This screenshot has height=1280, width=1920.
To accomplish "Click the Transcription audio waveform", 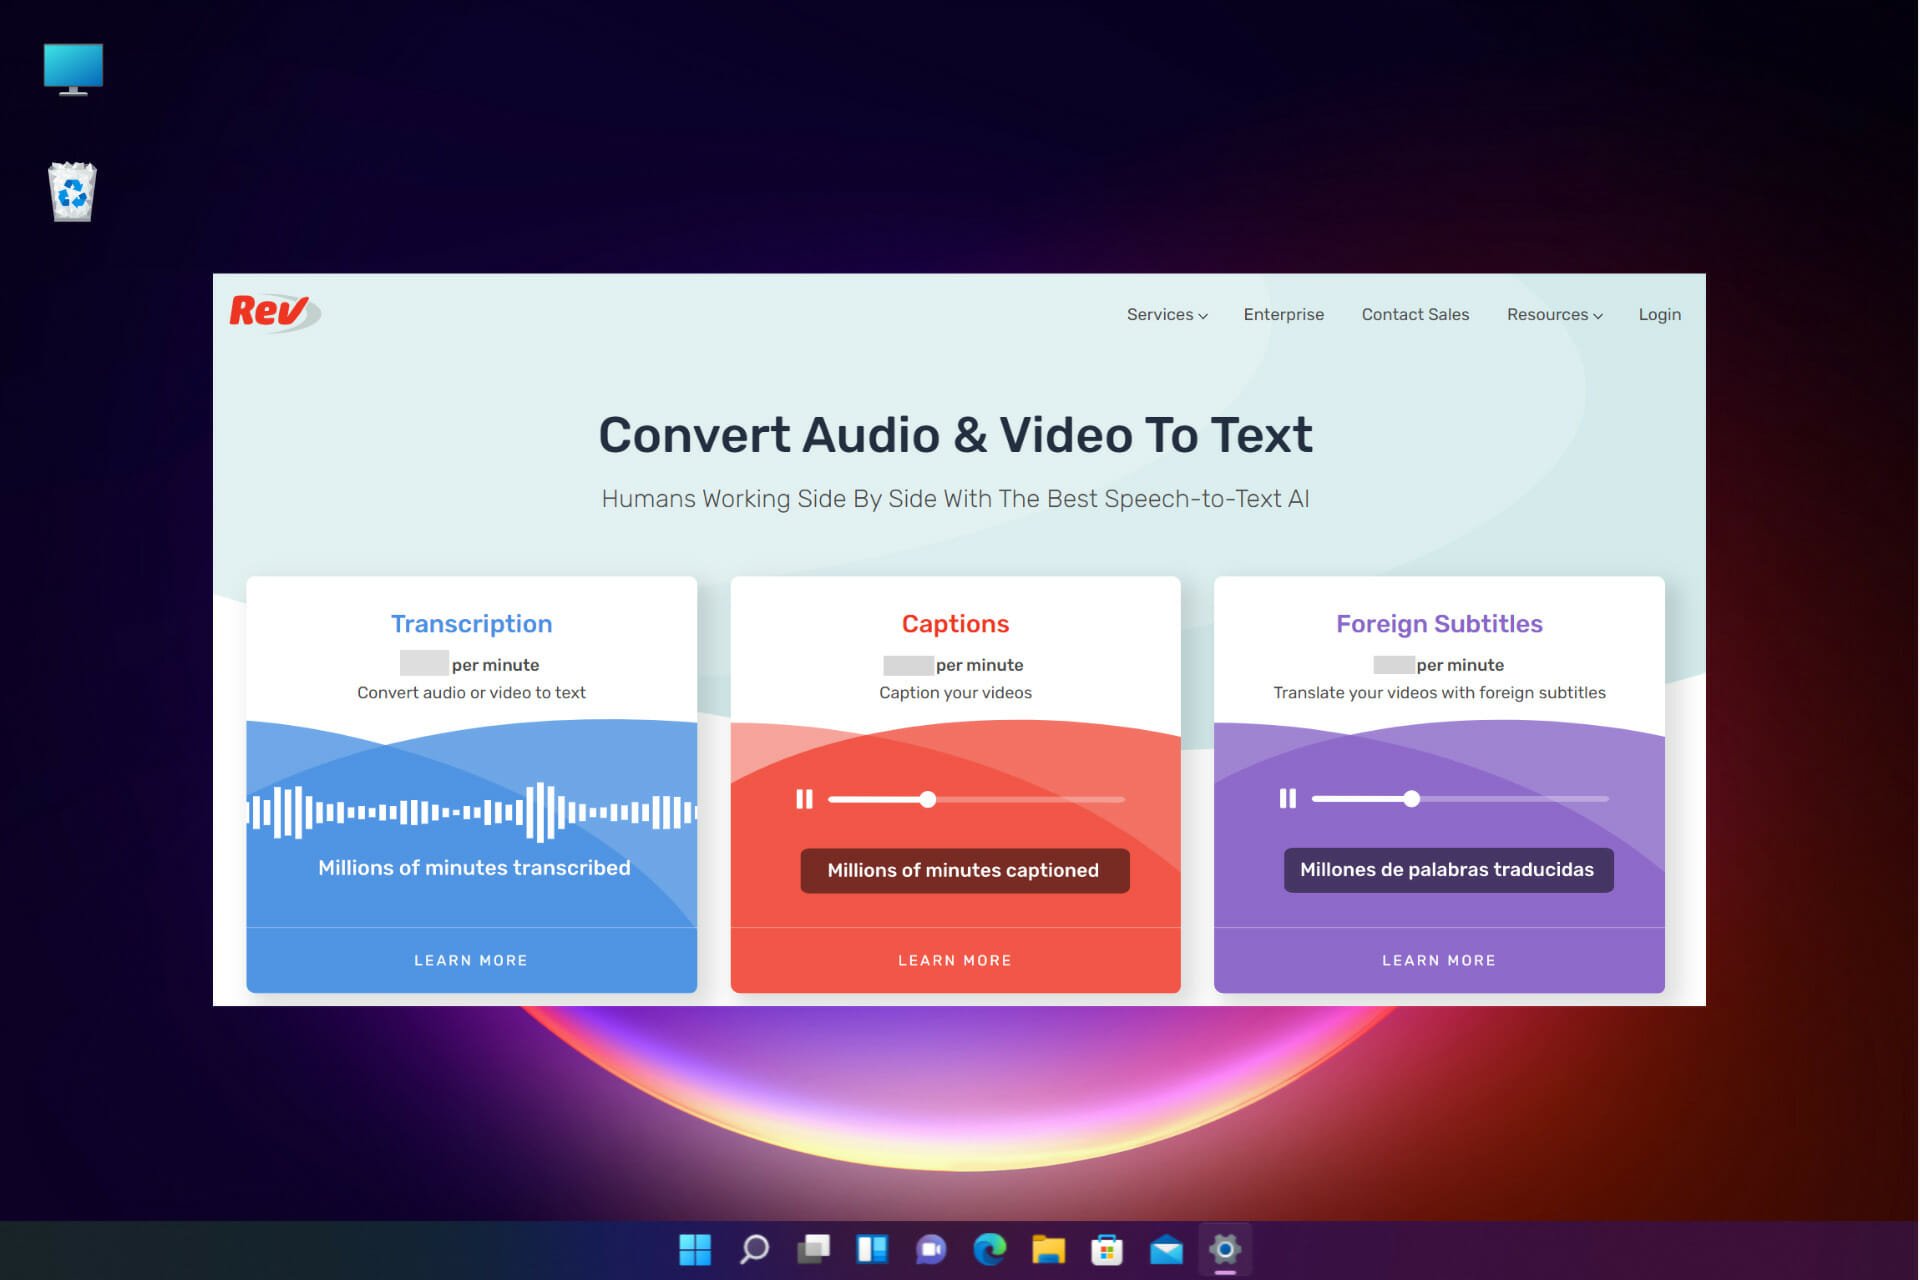I will pyautogui.click(x=471, y=812).
